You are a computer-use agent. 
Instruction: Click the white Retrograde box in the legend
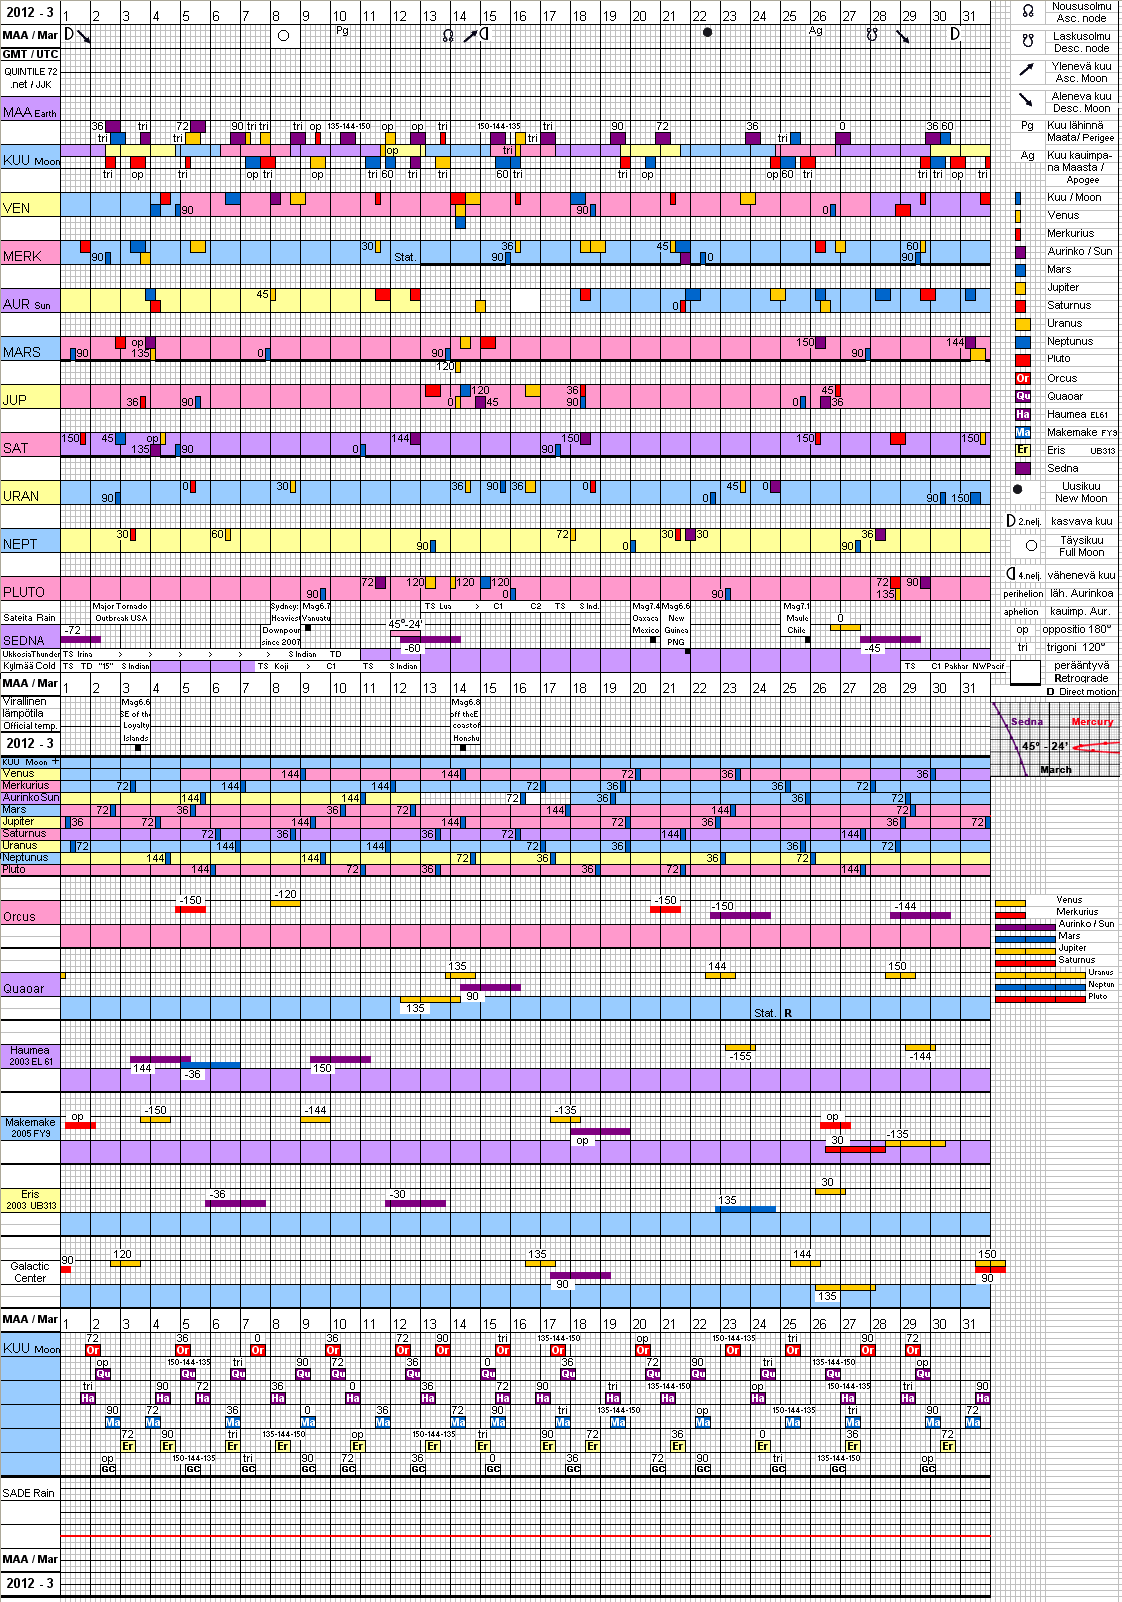pos(1025,672)
